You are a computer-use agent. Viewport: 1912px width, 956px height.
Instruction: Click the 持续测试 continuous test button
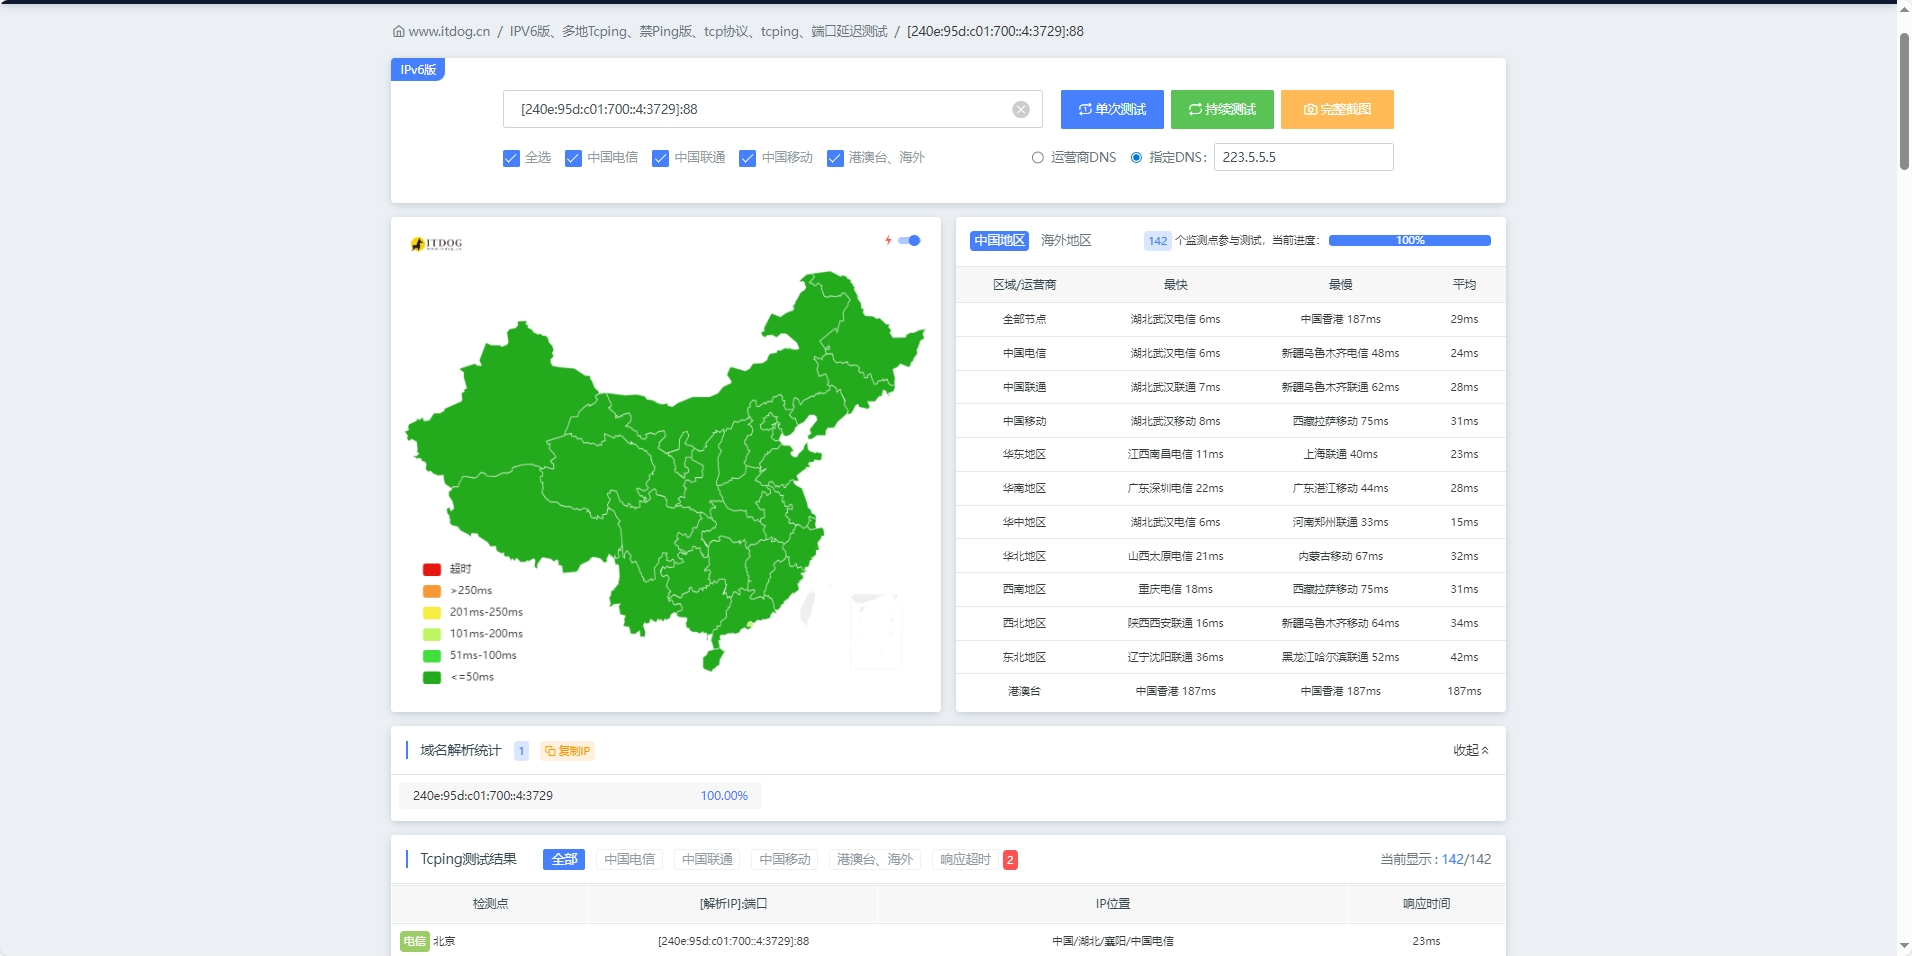pyautogui.click(x=1222, y=110)
